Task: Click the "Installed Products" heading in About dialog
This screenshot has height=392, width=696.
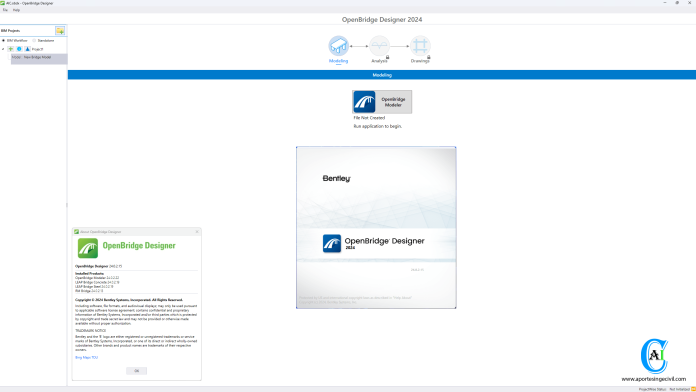Action: pyautogui.click(x=90, y=273)
